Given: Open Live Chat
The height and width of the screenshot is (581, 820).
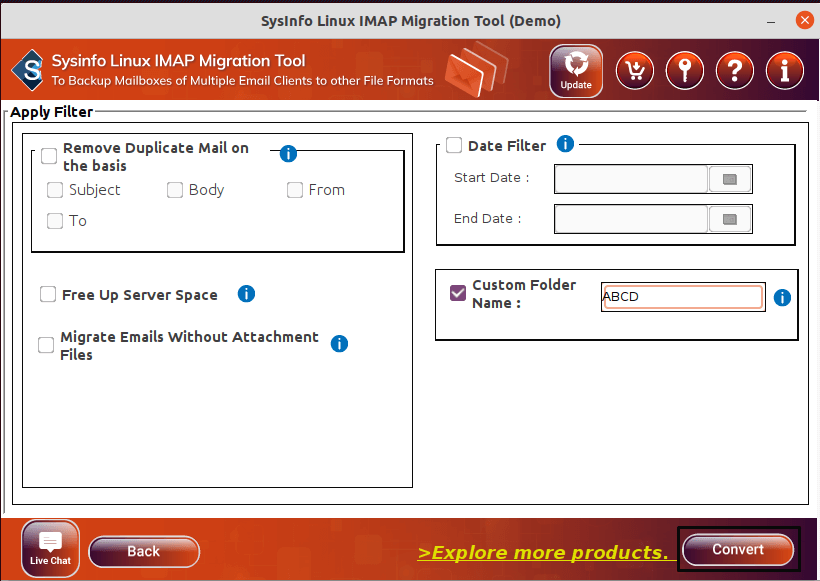Looking at the screenshot, I should point(50,549).
